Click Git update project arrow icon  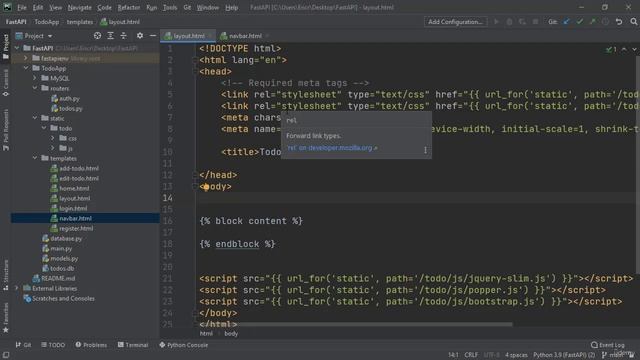click(x=567, y=22)
